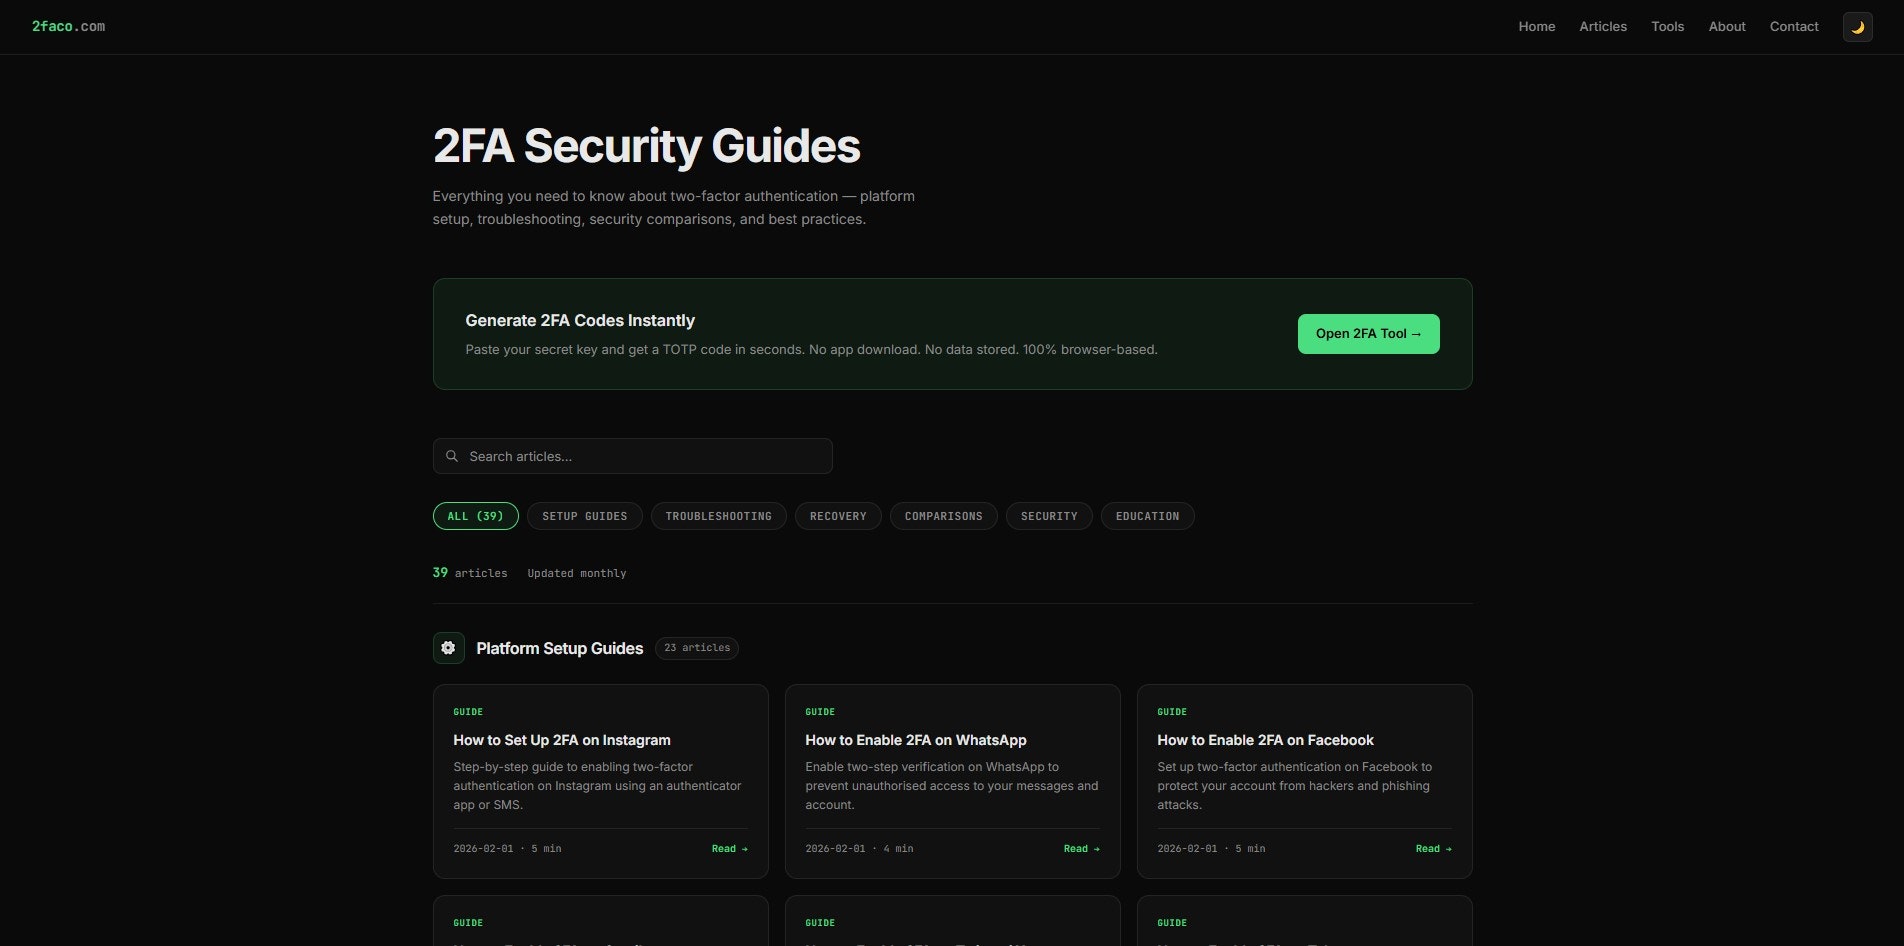Click the WhatsApp card 4 min date line
Viewport: 1904px width, 946px height.
pos(859,849)
